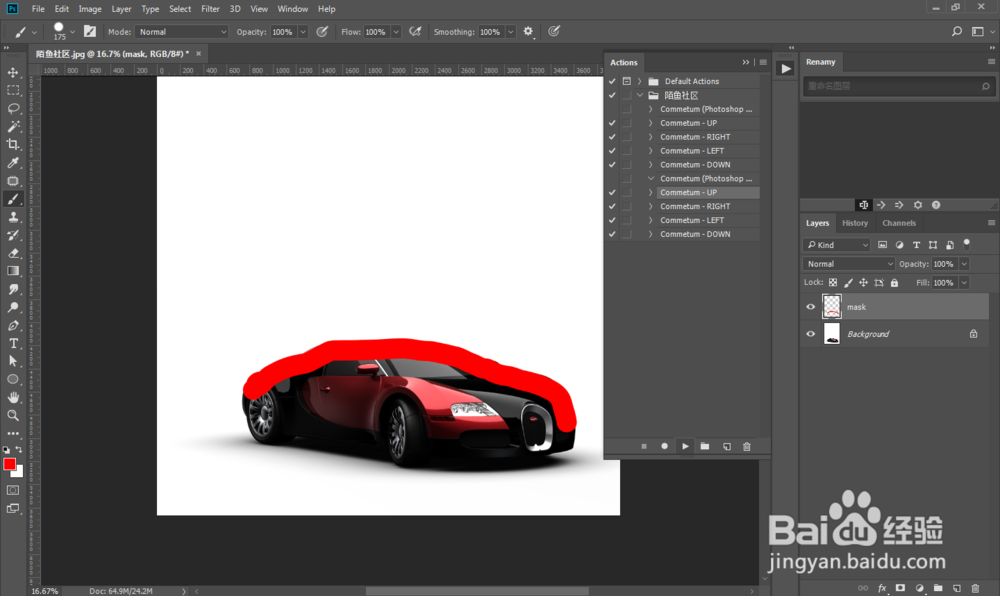Expand the Default Actions folder
The width and height of the screenshot is (1000, 596).
click(639, 81)
